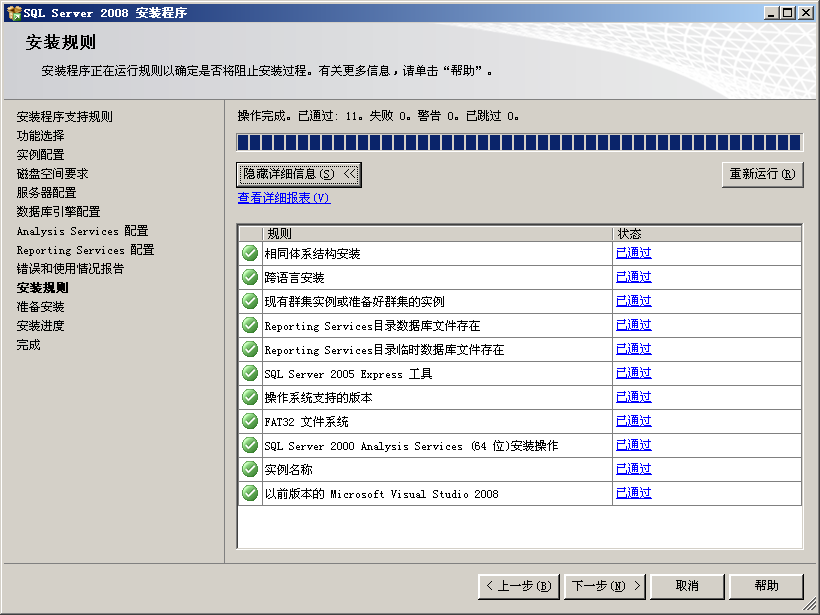Open 已通过 link for Visual Studio 2008 rule
820x615 pixels.
click(634, 493)
